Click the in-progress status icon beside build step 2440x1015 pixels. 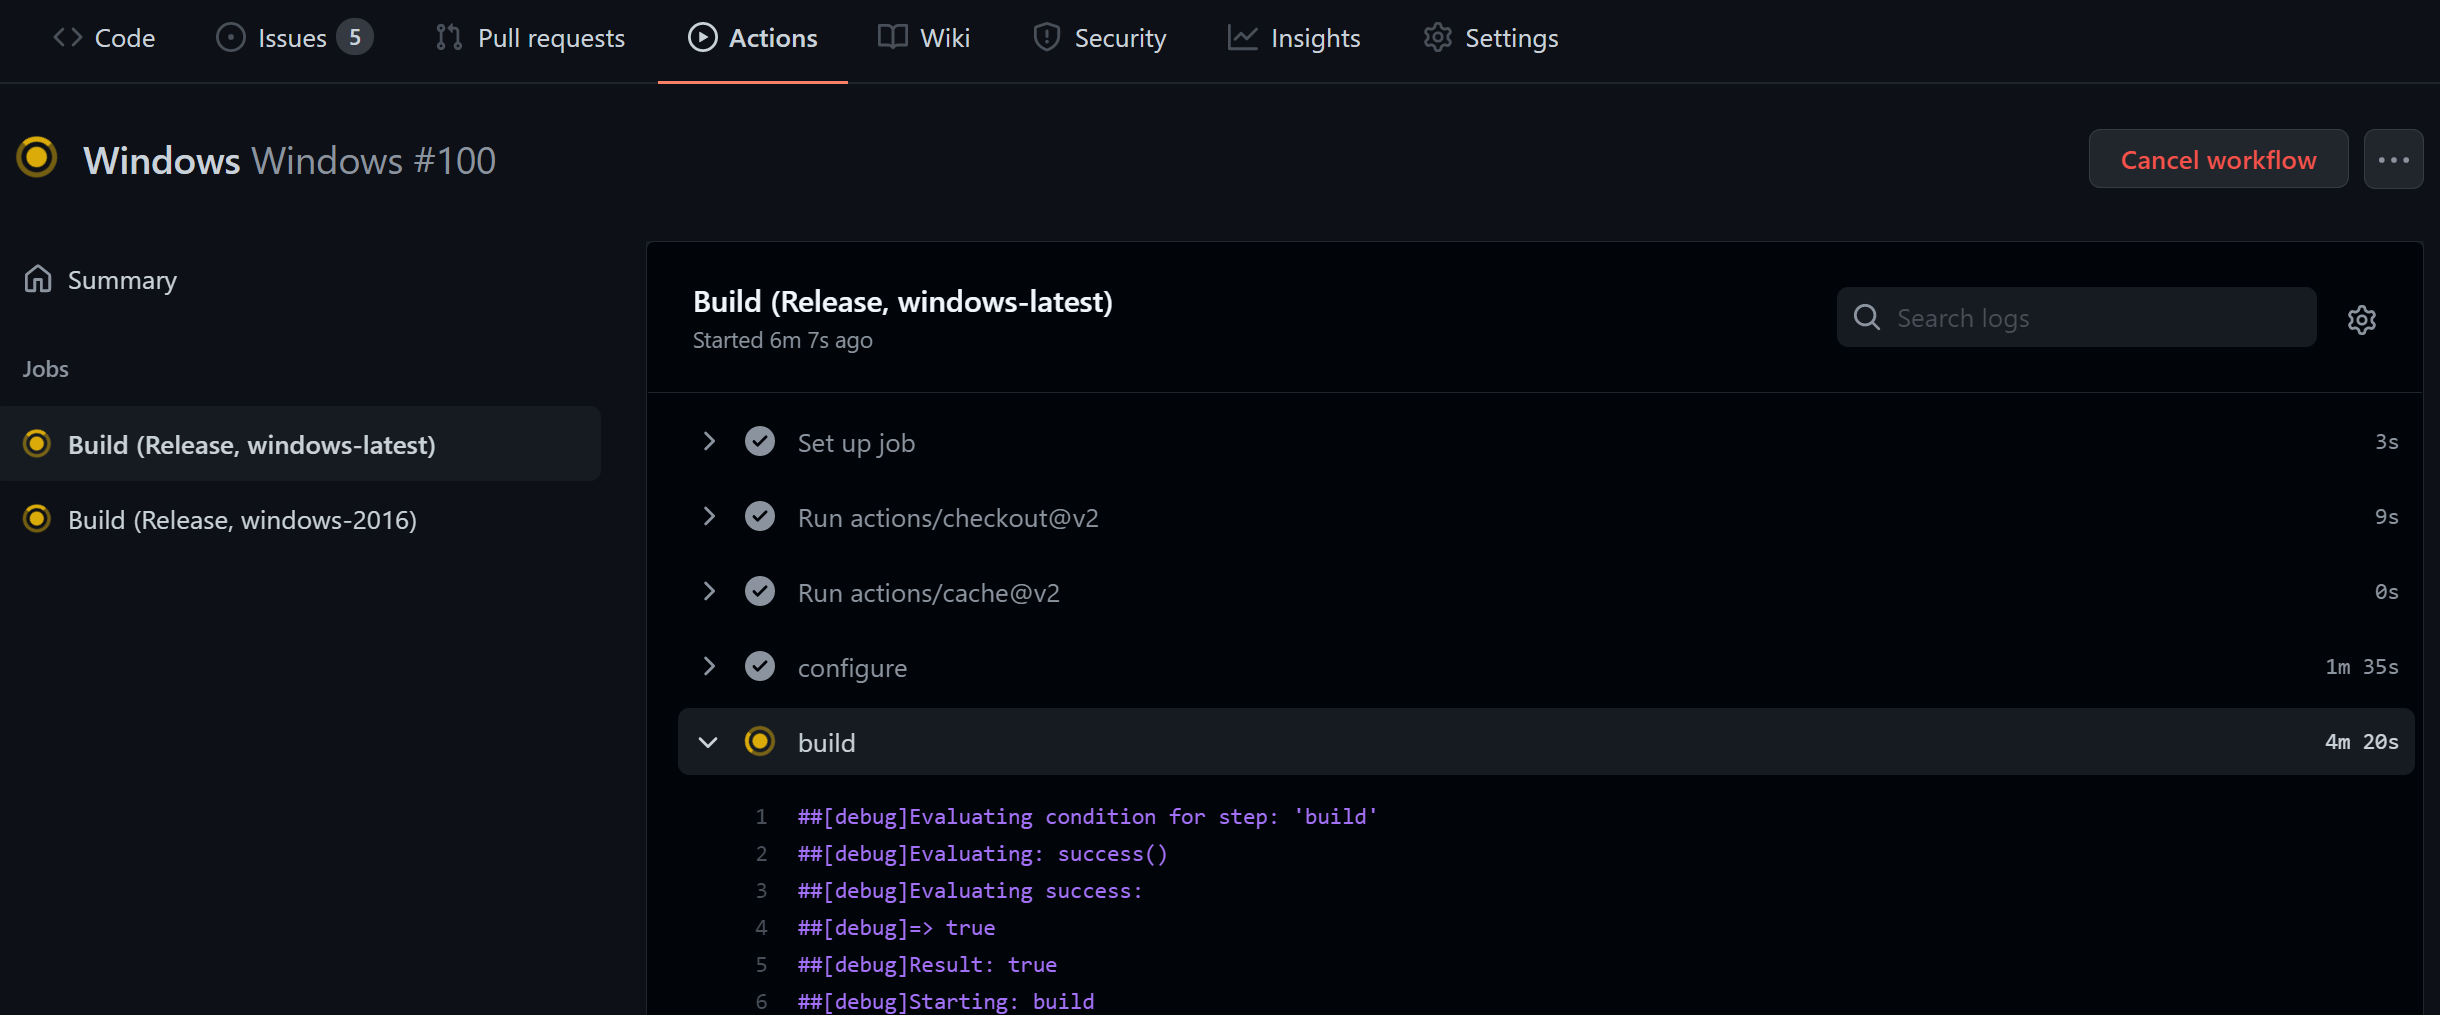(x=760, y=742)
